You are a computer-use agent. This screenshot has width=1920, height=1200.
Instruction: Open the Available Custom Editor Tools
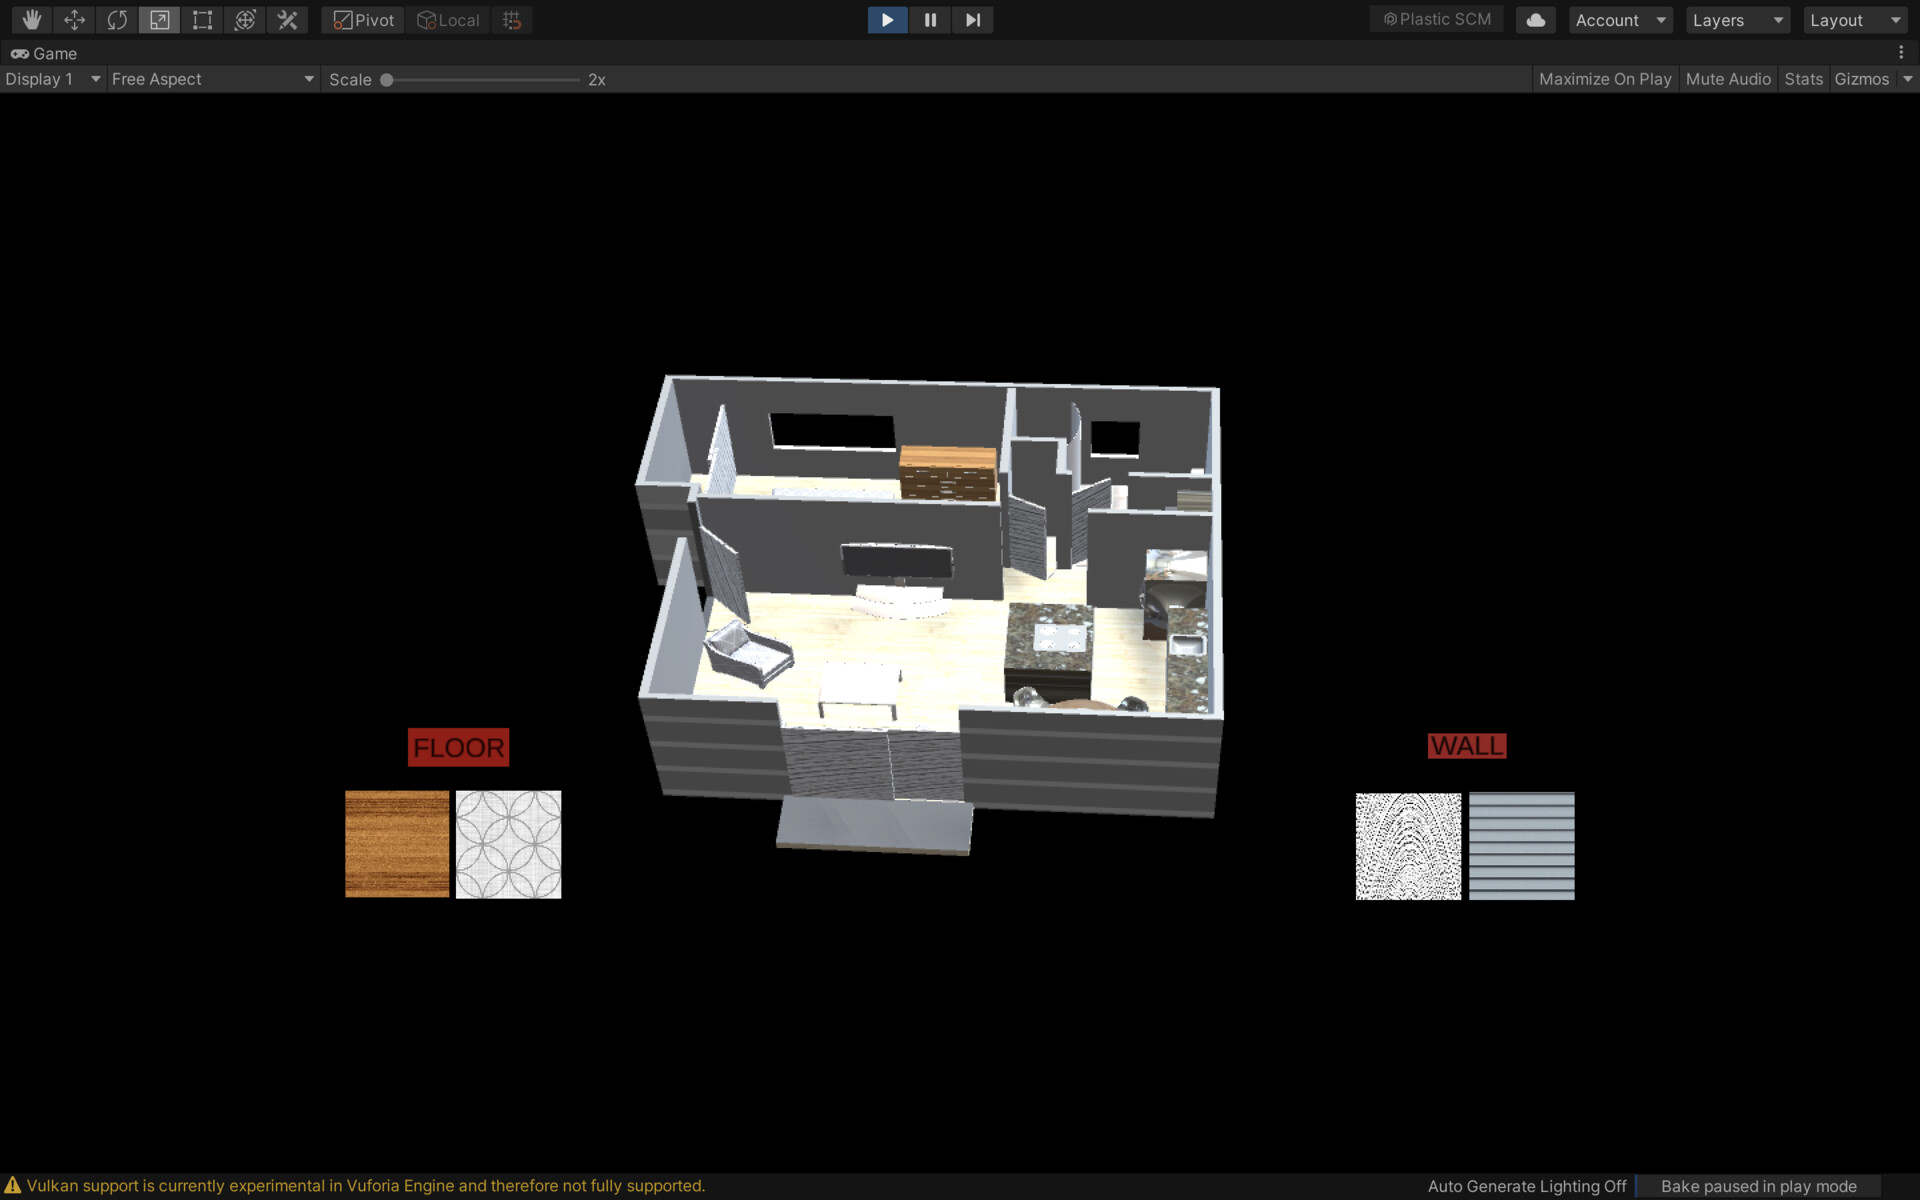[x=288, y=19]
